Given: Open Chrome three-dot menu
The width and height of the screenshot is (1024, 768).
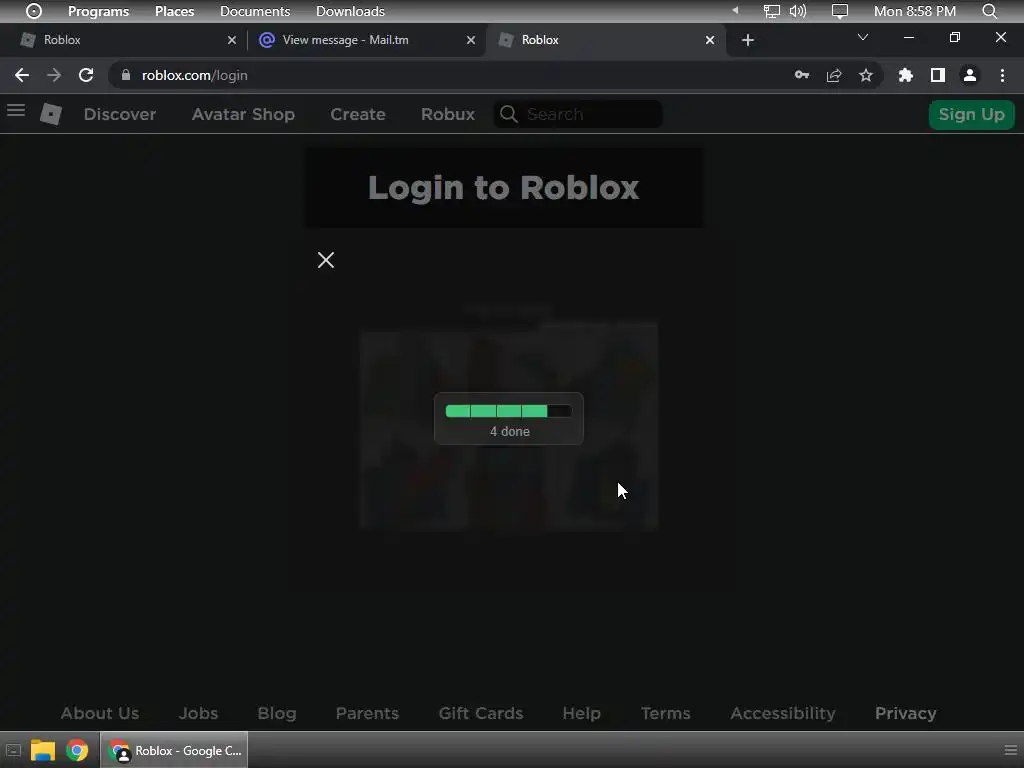Looking at the screenshot, I should point(1002,75).
